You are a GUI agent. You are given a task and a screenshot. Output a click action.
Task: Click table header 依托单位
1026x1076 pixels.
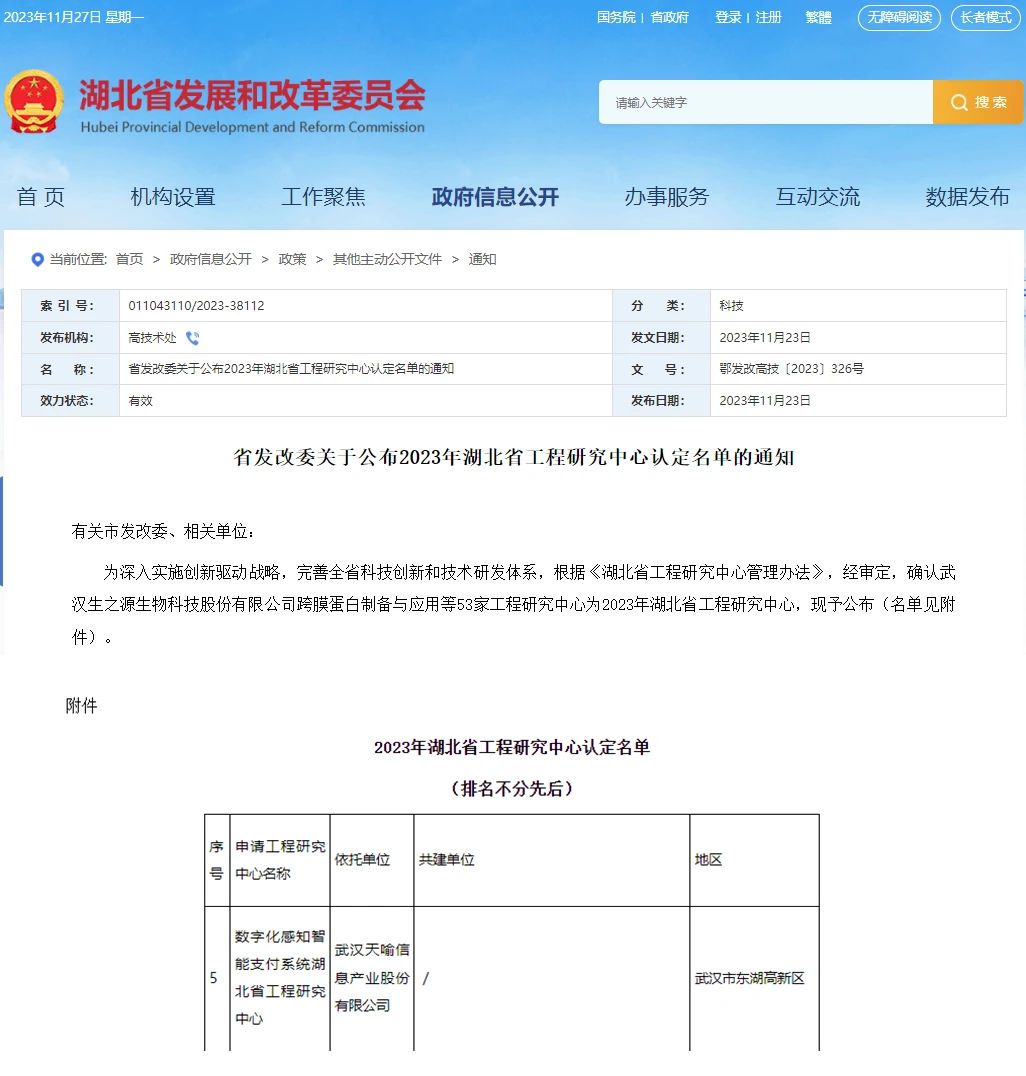click(x=362, y=860)
